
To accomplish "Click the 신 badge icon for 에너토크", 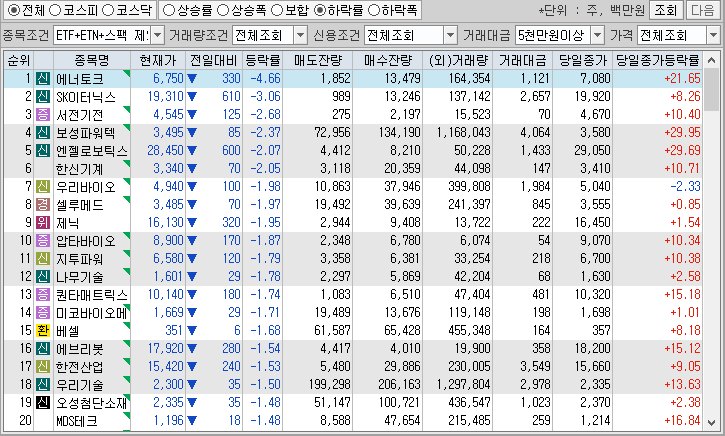I will click(43, 78).
